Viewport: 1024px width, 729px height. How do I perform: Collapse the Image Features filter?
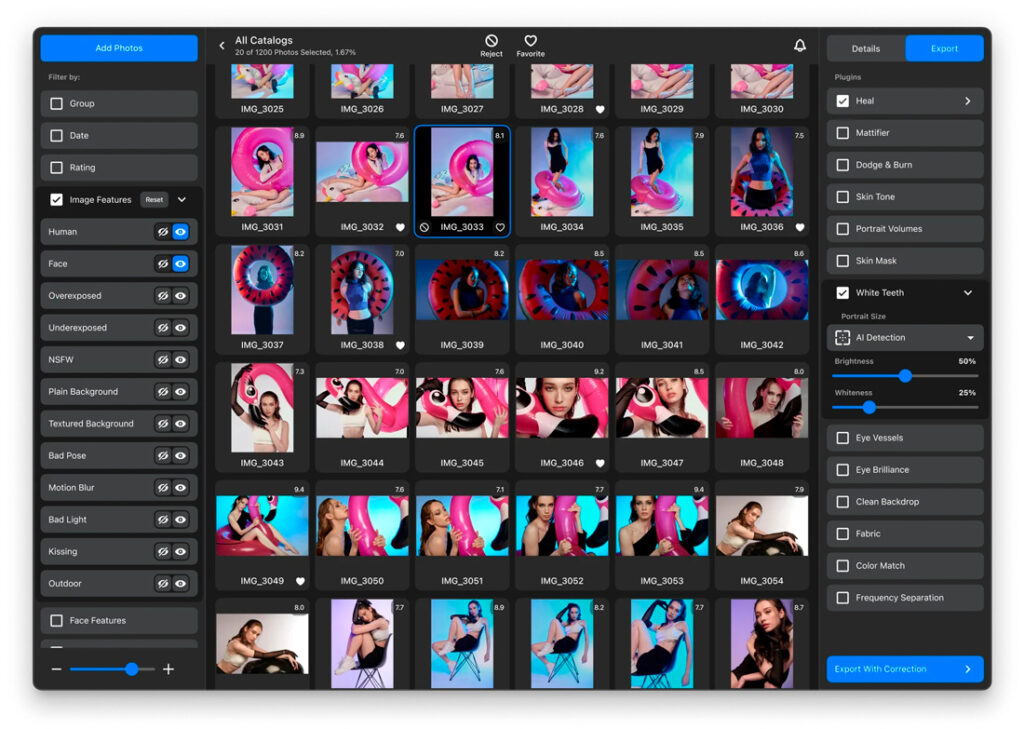[x=182, y=200]
